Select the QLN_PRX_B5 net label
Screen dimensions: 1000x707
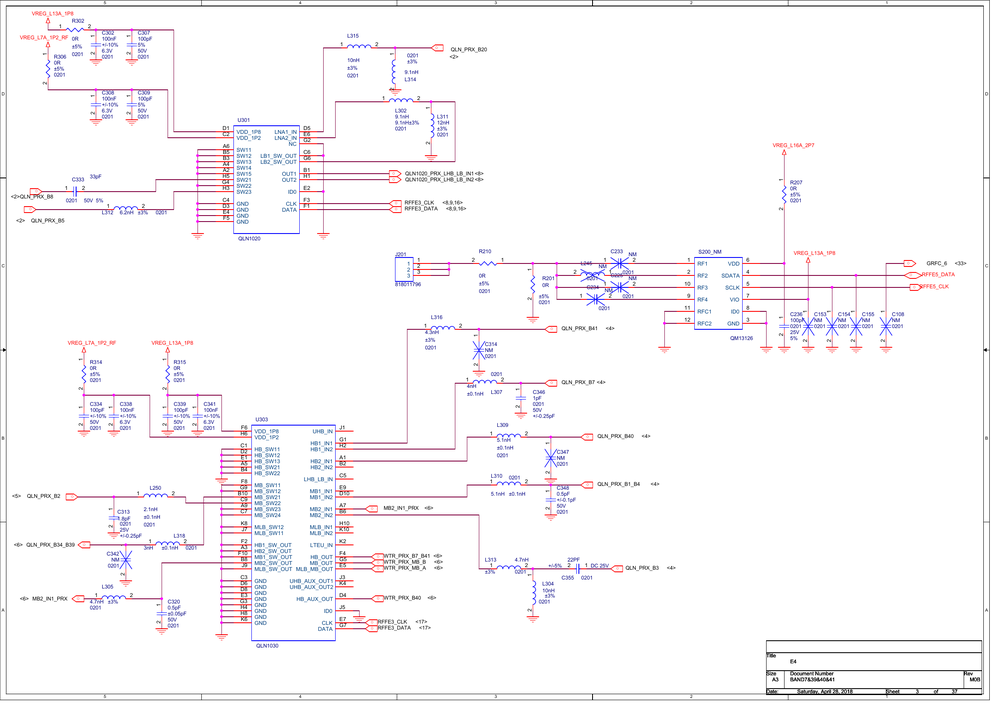coord(48,221)
